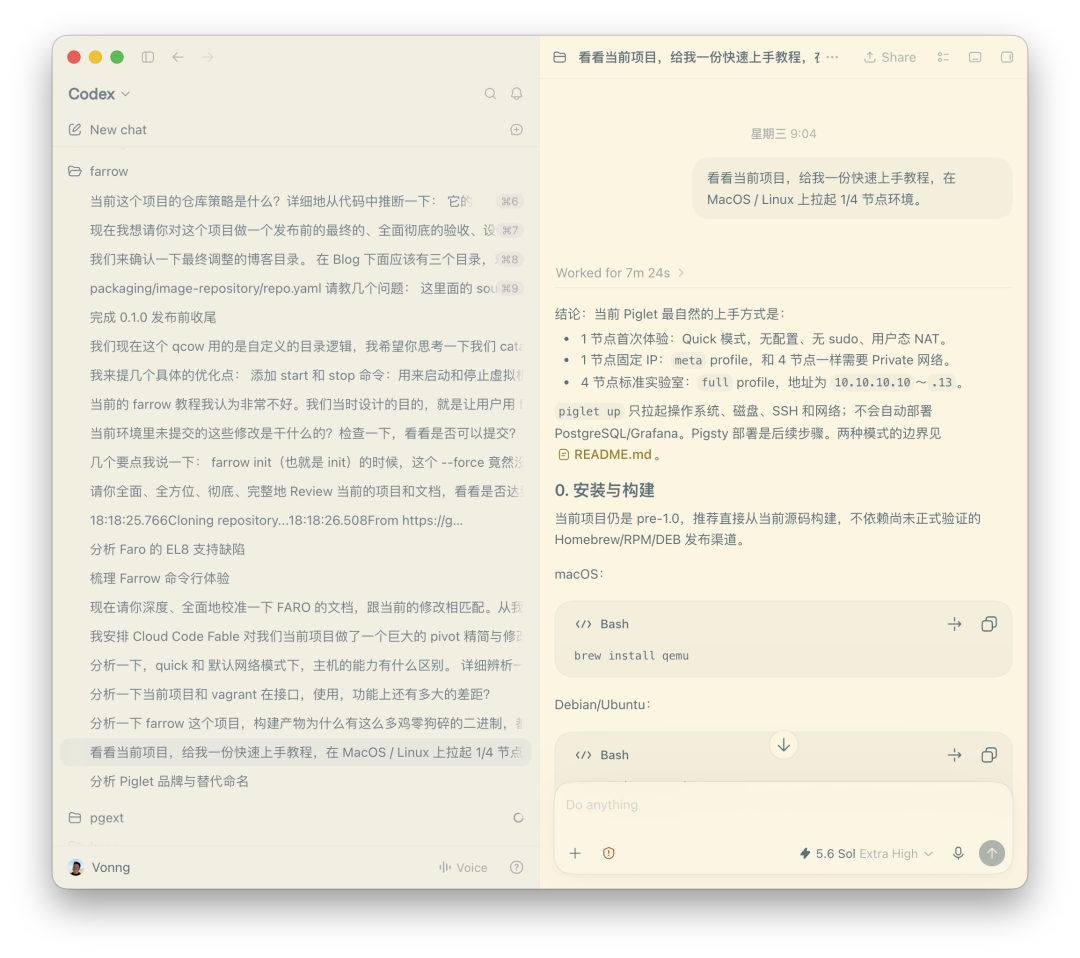
Task: Open notifications bell
Action: pyautogui.click(x=517, y=94)
